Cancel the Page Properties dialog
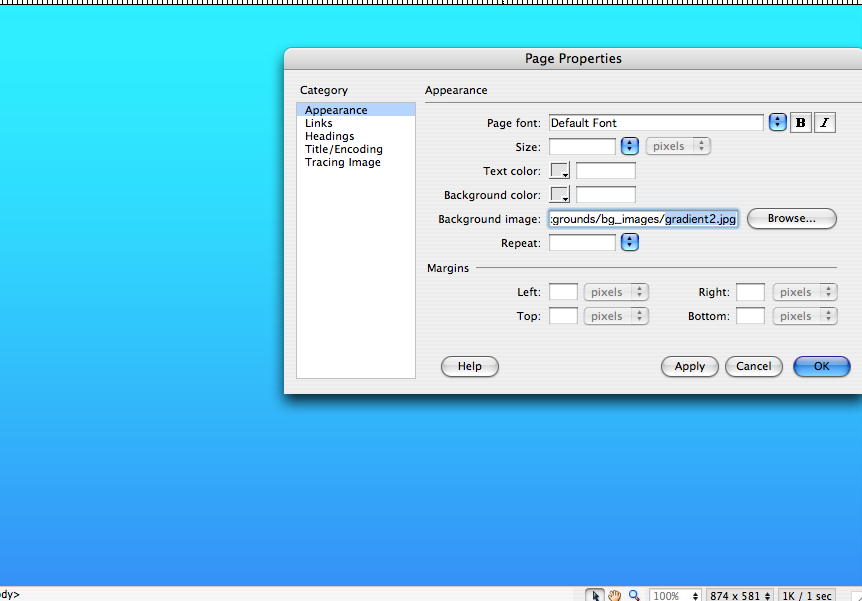 pos(753,366)
